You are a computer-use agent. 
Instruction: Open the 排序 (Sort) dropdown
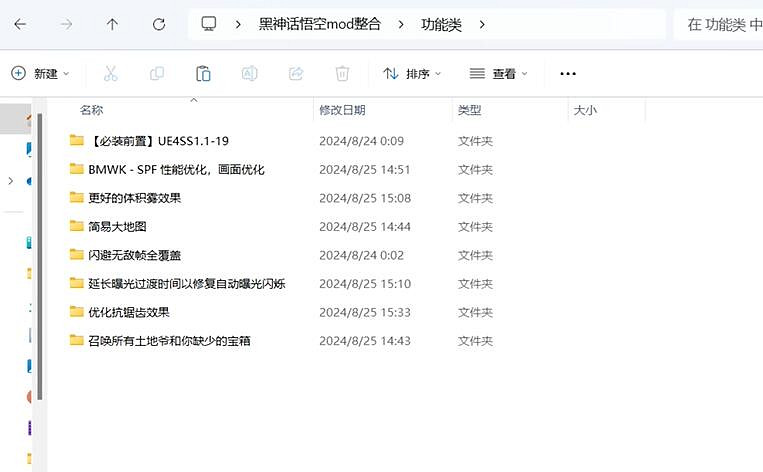(x=412, y=73)
